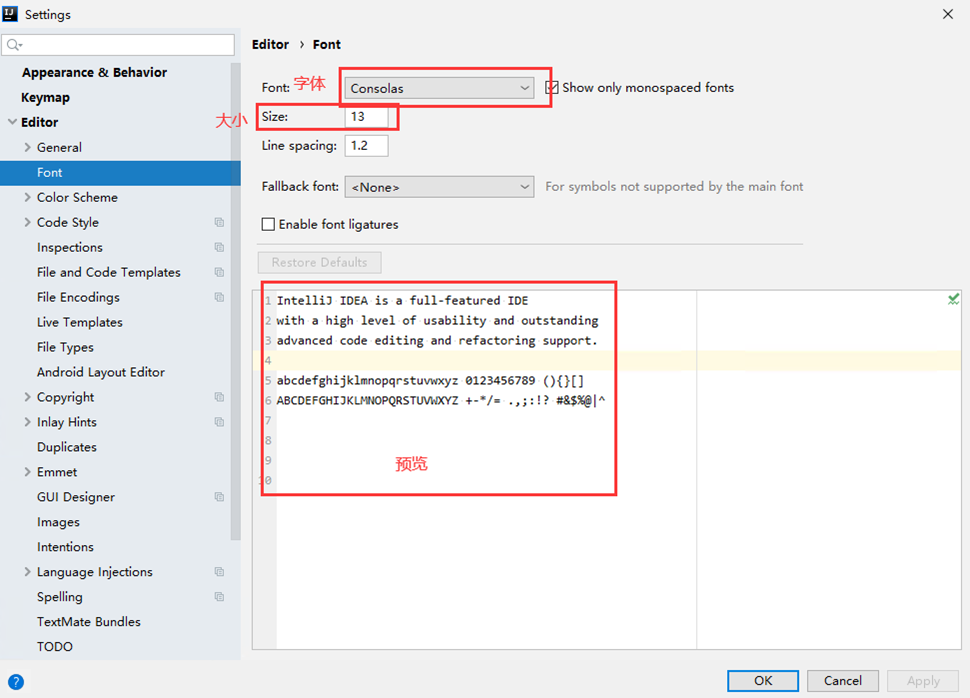
Task: Select the Font settings item
Action: pyautogui.click(x=120, y=173)
